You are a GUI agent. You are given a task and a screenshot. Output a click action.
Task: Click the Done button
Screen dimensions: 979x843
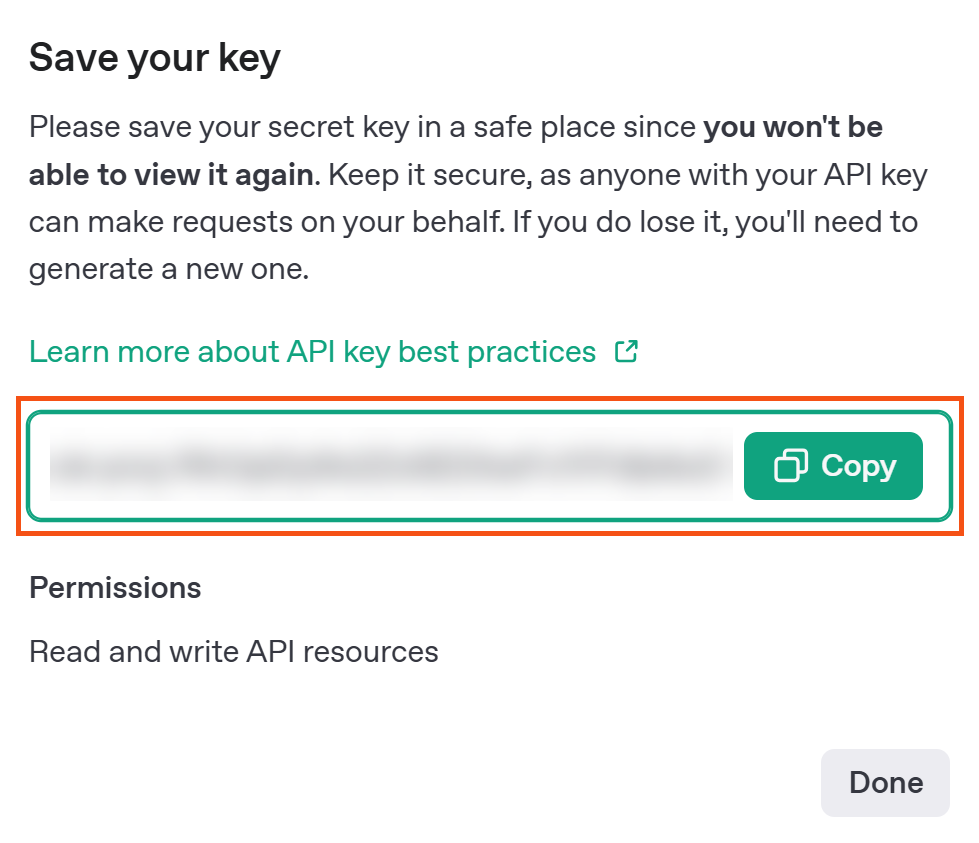point(885,782)
